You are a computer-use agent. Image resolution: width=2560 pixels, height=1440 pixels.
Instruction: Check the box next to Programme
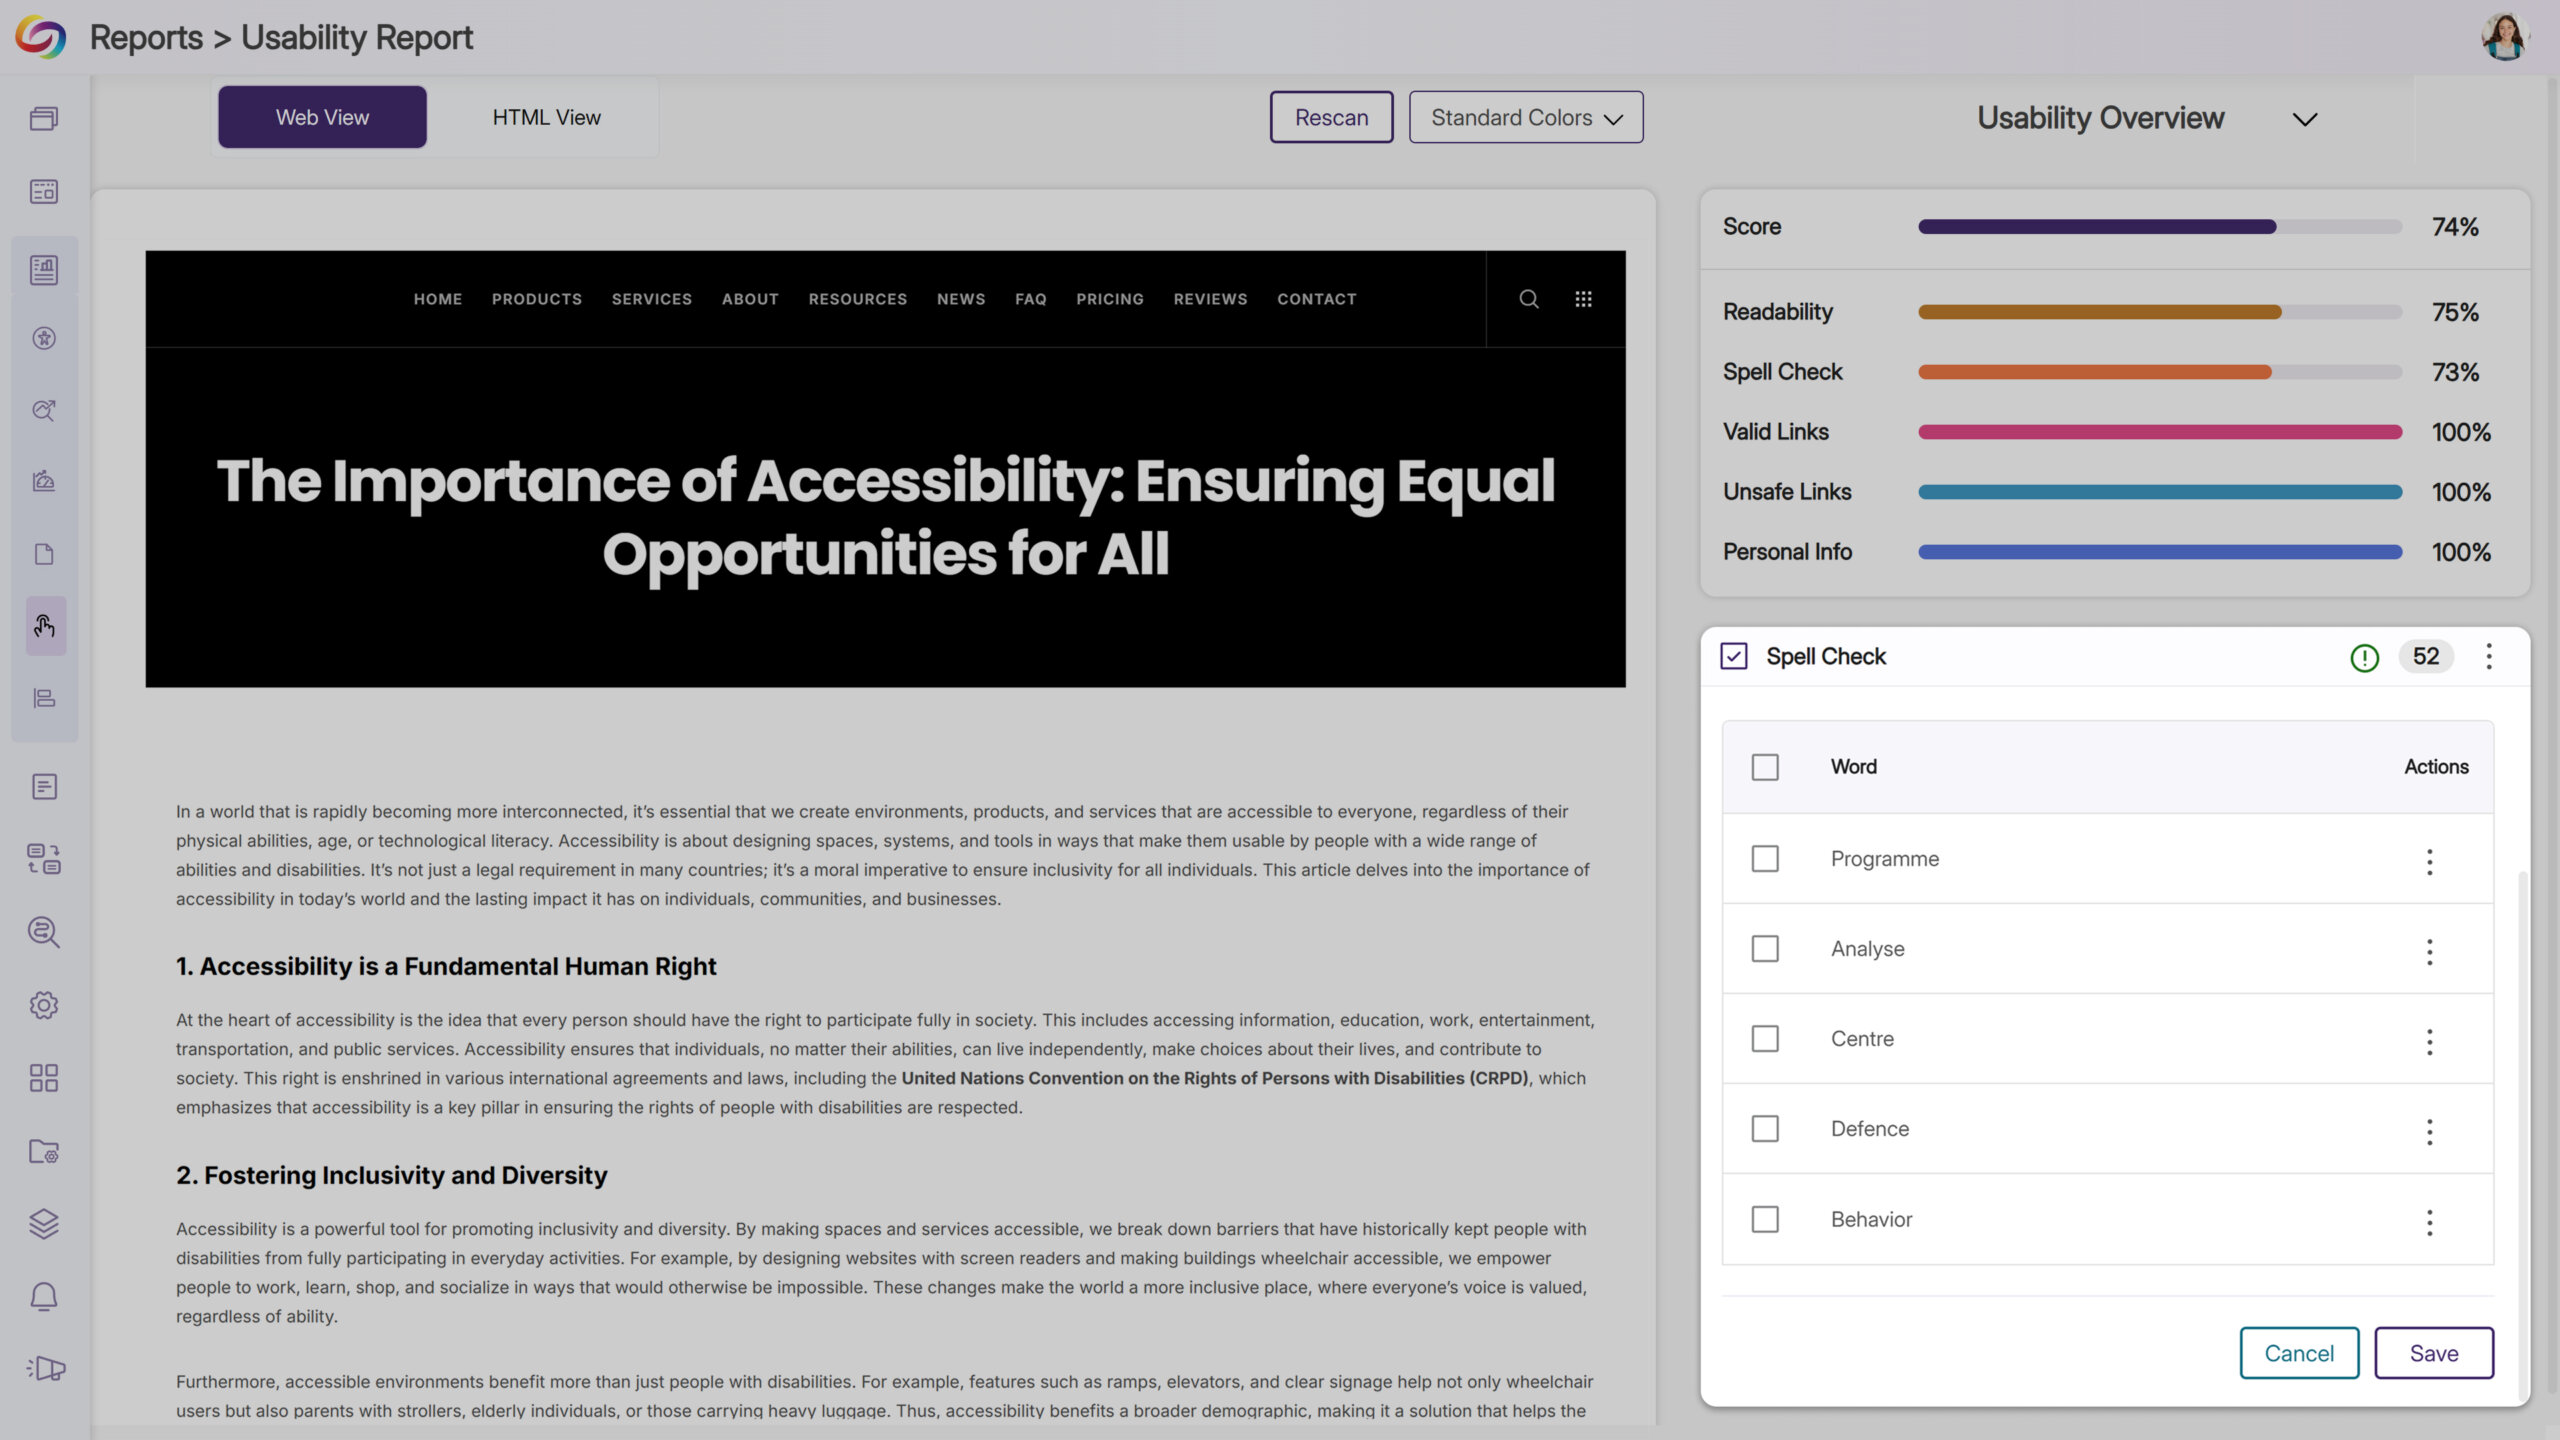click(1765, 859)
